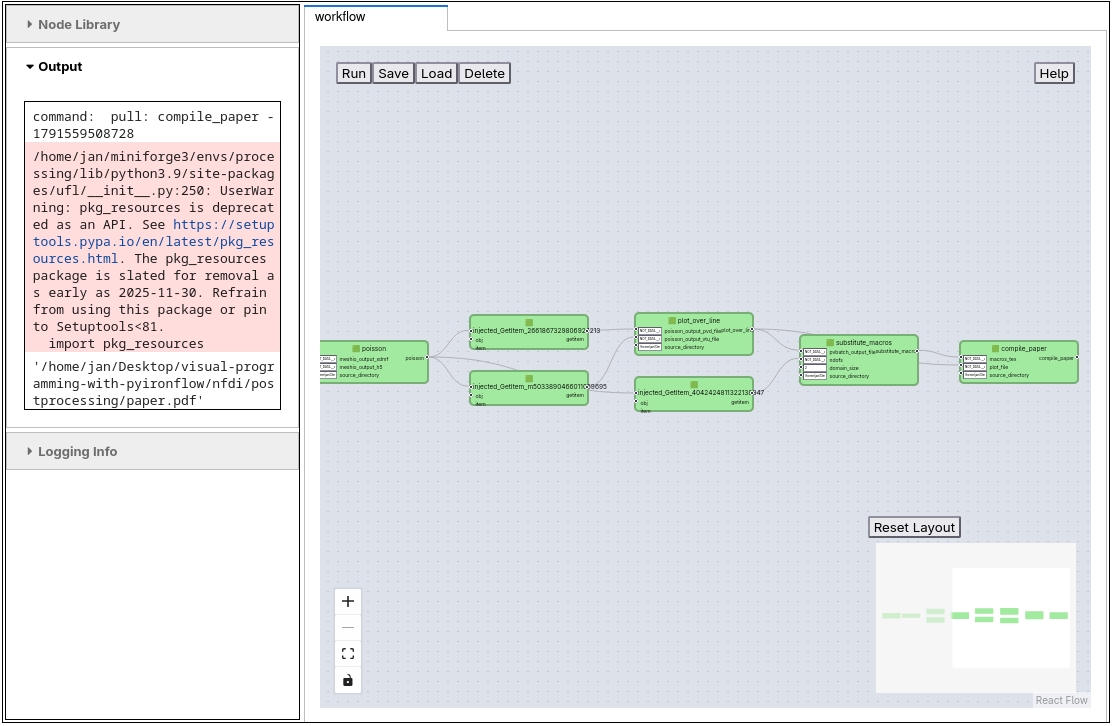The width and height of the screenshot is (1116, 726).
Task: Click the zoom out minus control
Action: (347, 627)
